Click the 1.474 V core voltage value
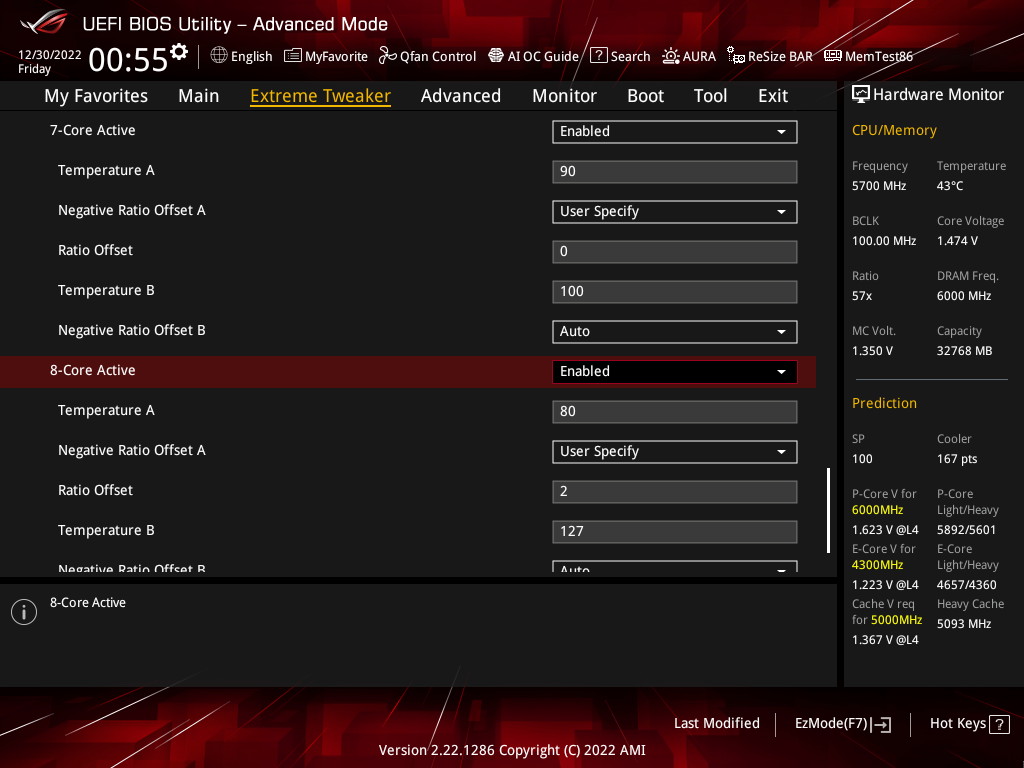 click(x=957, y=241)
